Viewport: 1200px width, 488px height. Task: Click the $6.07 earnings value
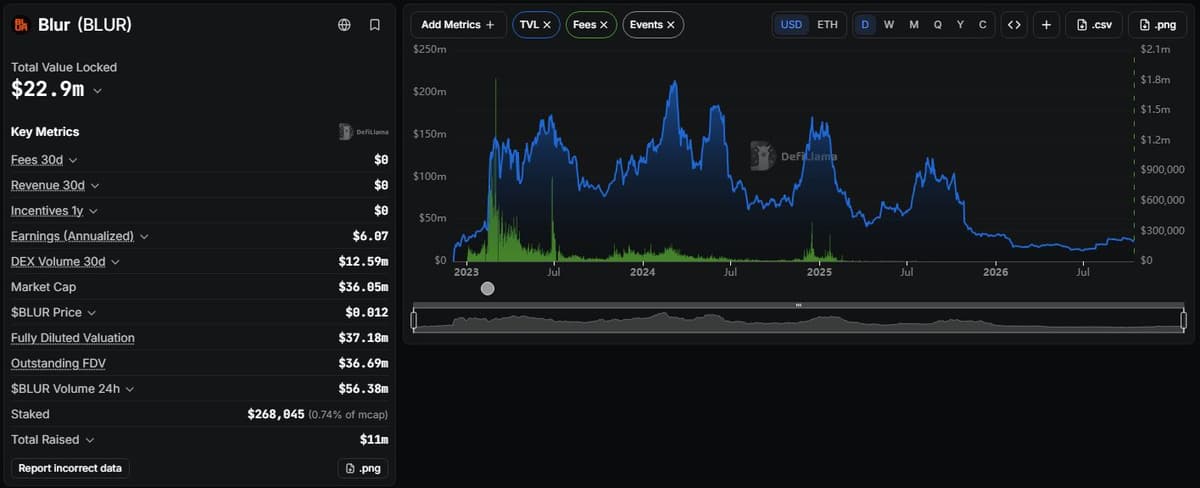(370, 236)
